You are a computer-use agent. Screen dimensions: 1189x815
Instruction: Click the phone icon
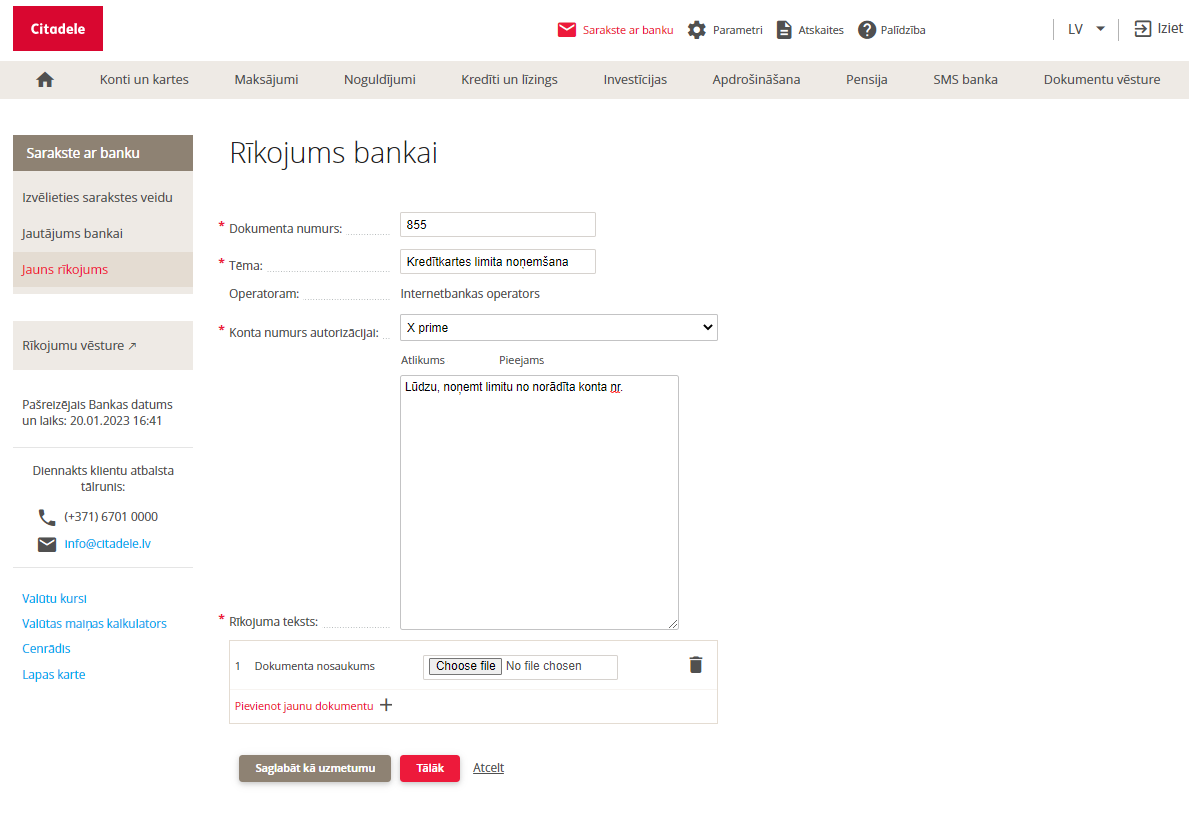point(47,517)
